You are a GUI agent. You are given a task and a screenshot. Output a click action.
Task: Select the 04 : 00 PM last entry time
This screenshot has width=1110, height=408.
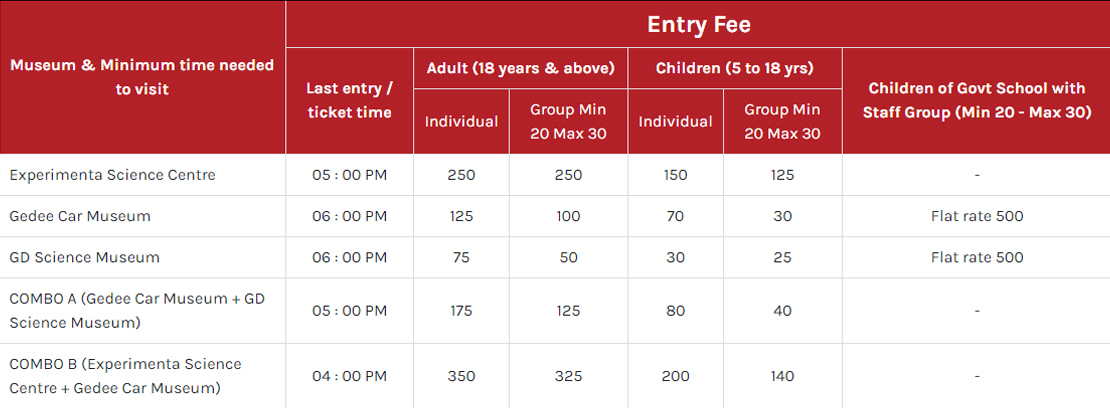350,376
